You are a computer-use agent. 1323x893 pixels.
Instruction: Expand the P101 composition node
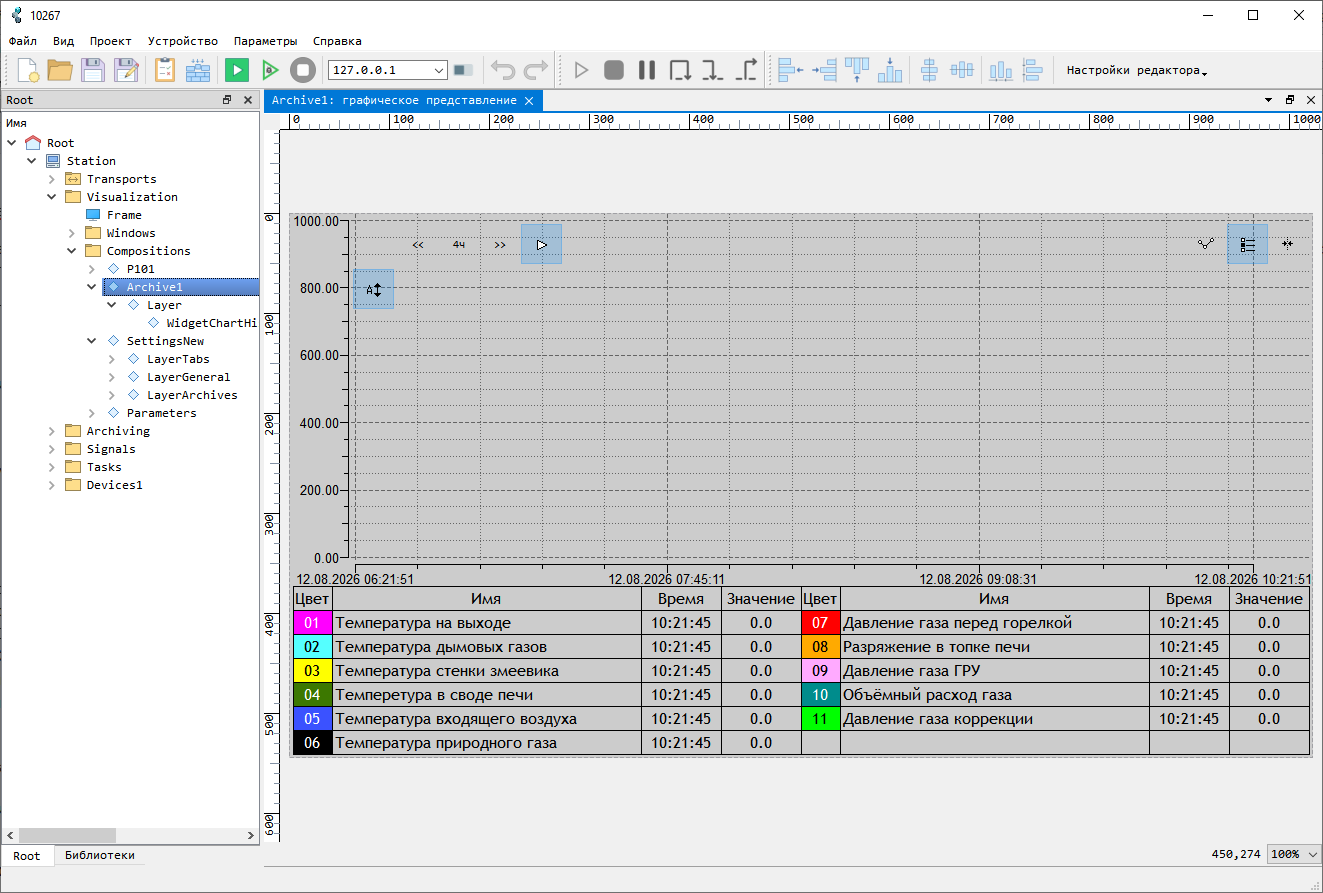(x=92, y=269)
